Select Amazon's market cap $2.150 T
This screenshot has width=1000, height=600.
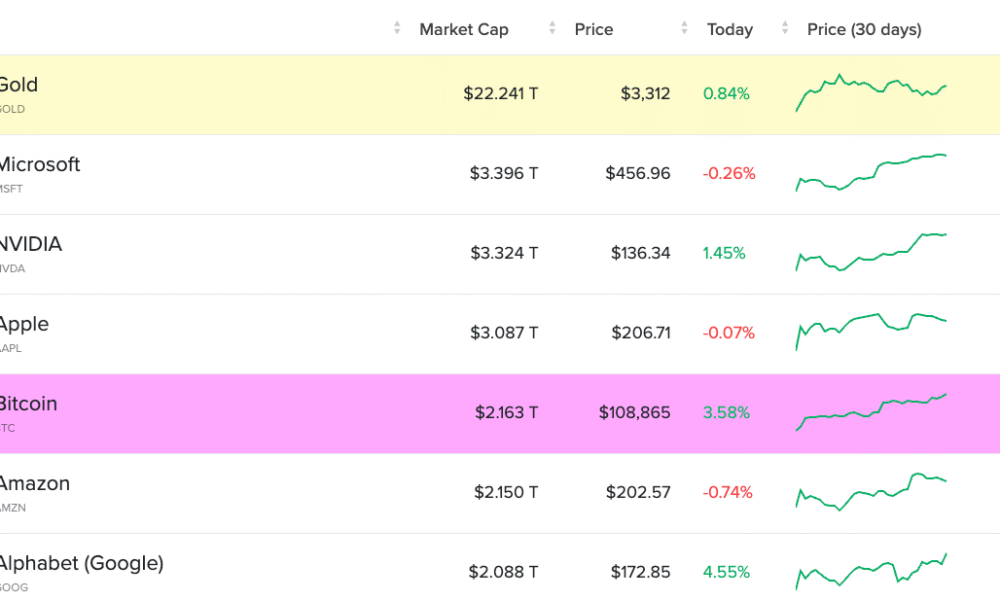pyautogui.click(x=506, y=492)
